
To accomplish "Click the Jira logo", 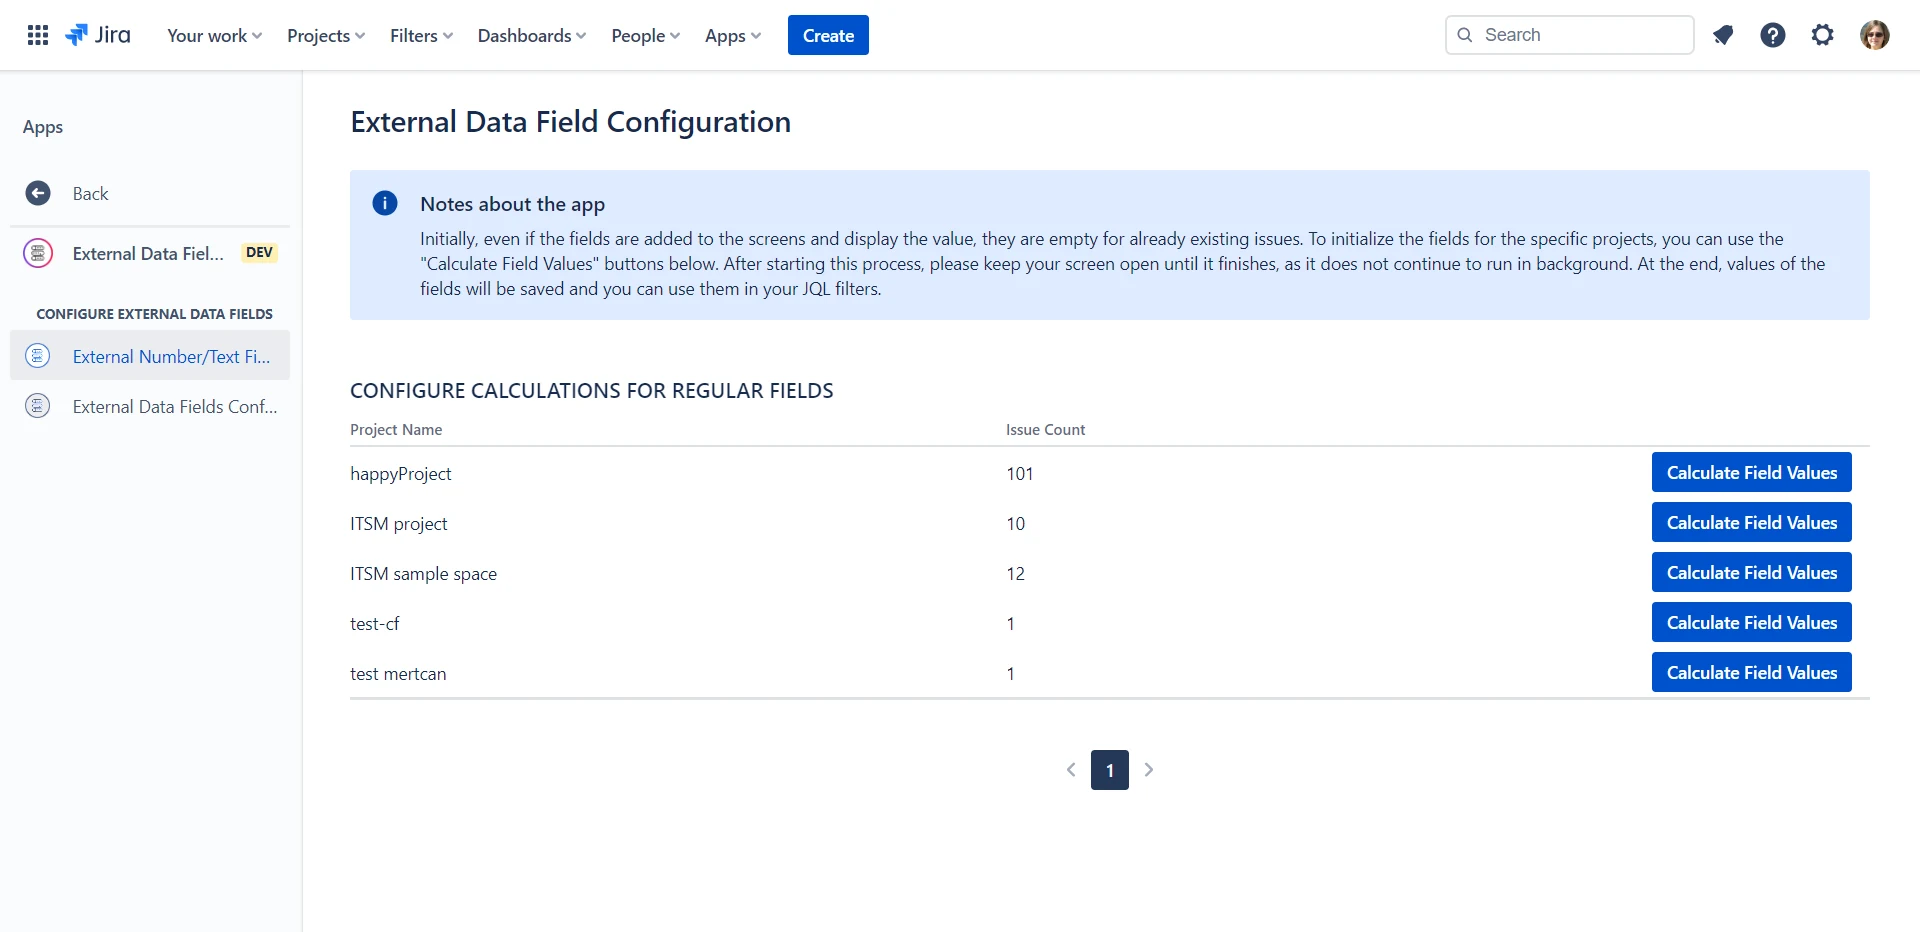I will 98,35.
